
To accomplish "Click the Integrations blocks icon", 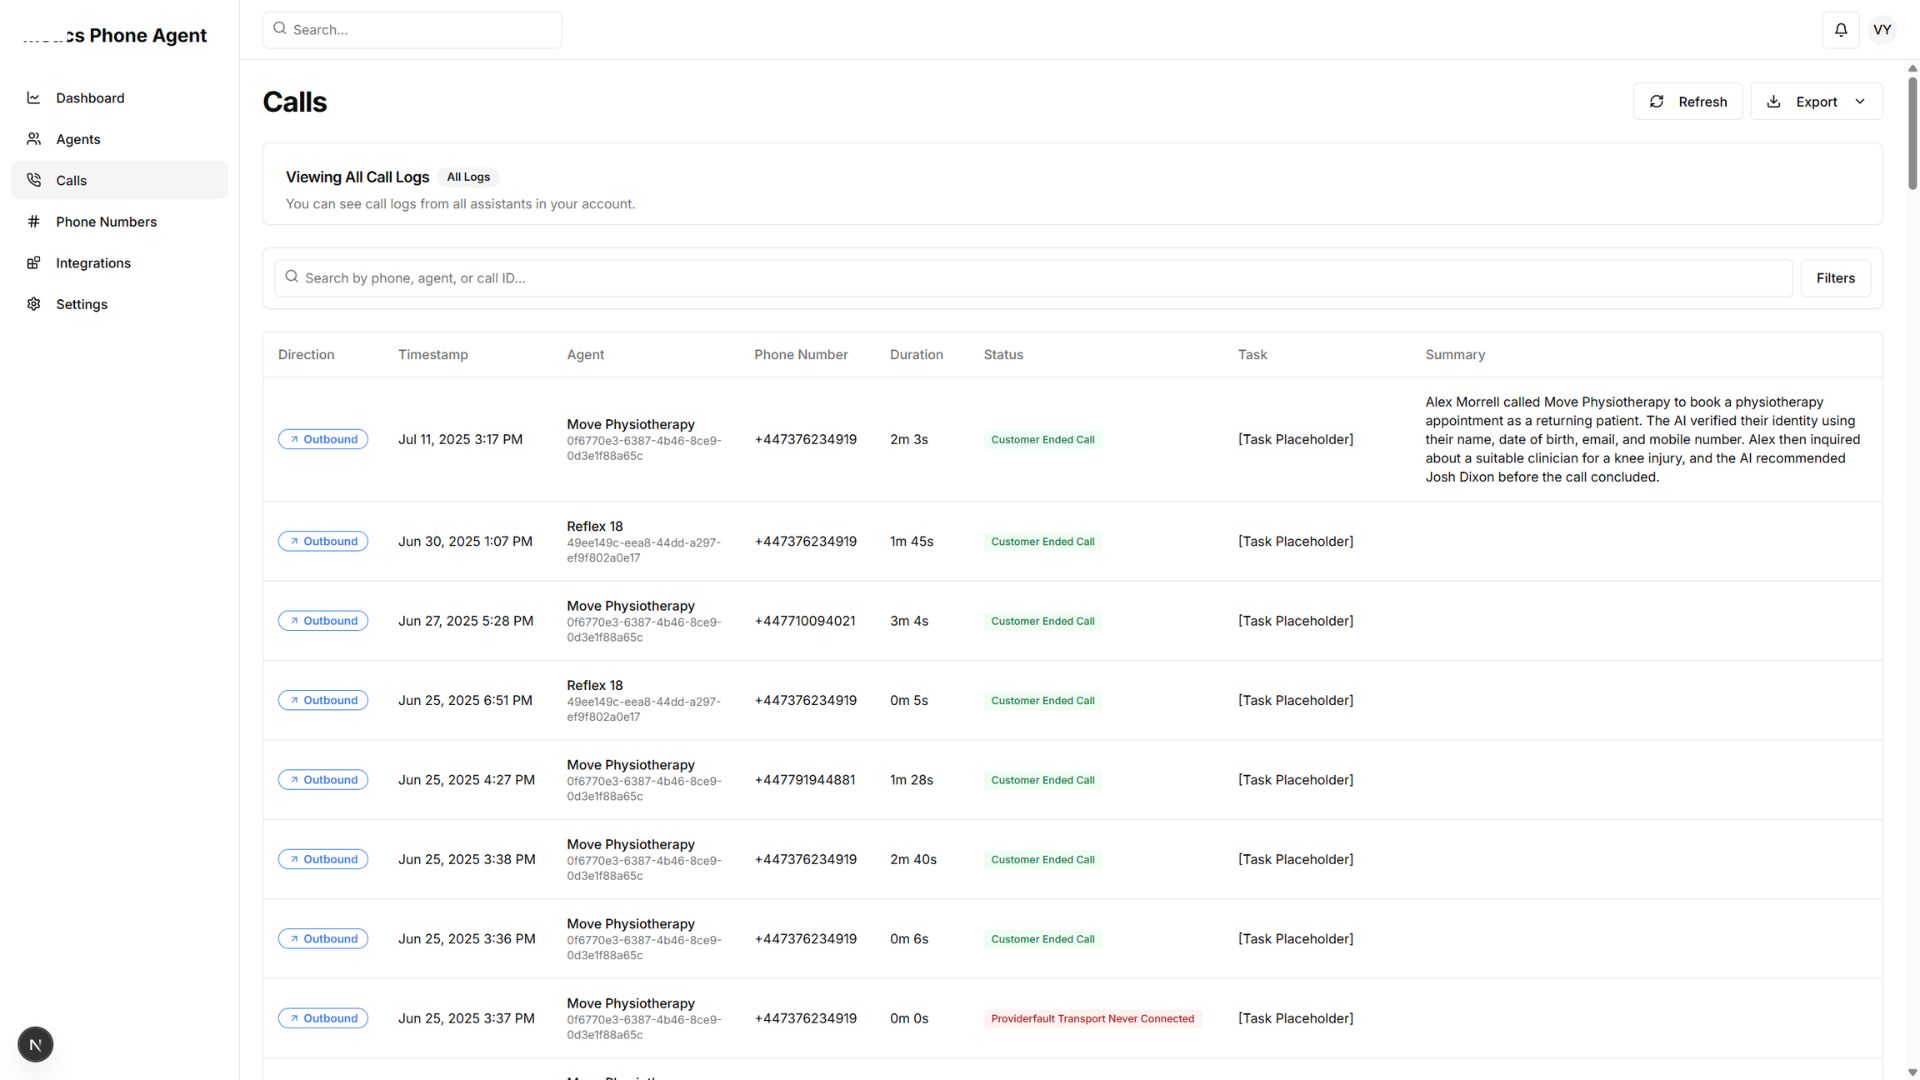I will click(x=34, y=263).
